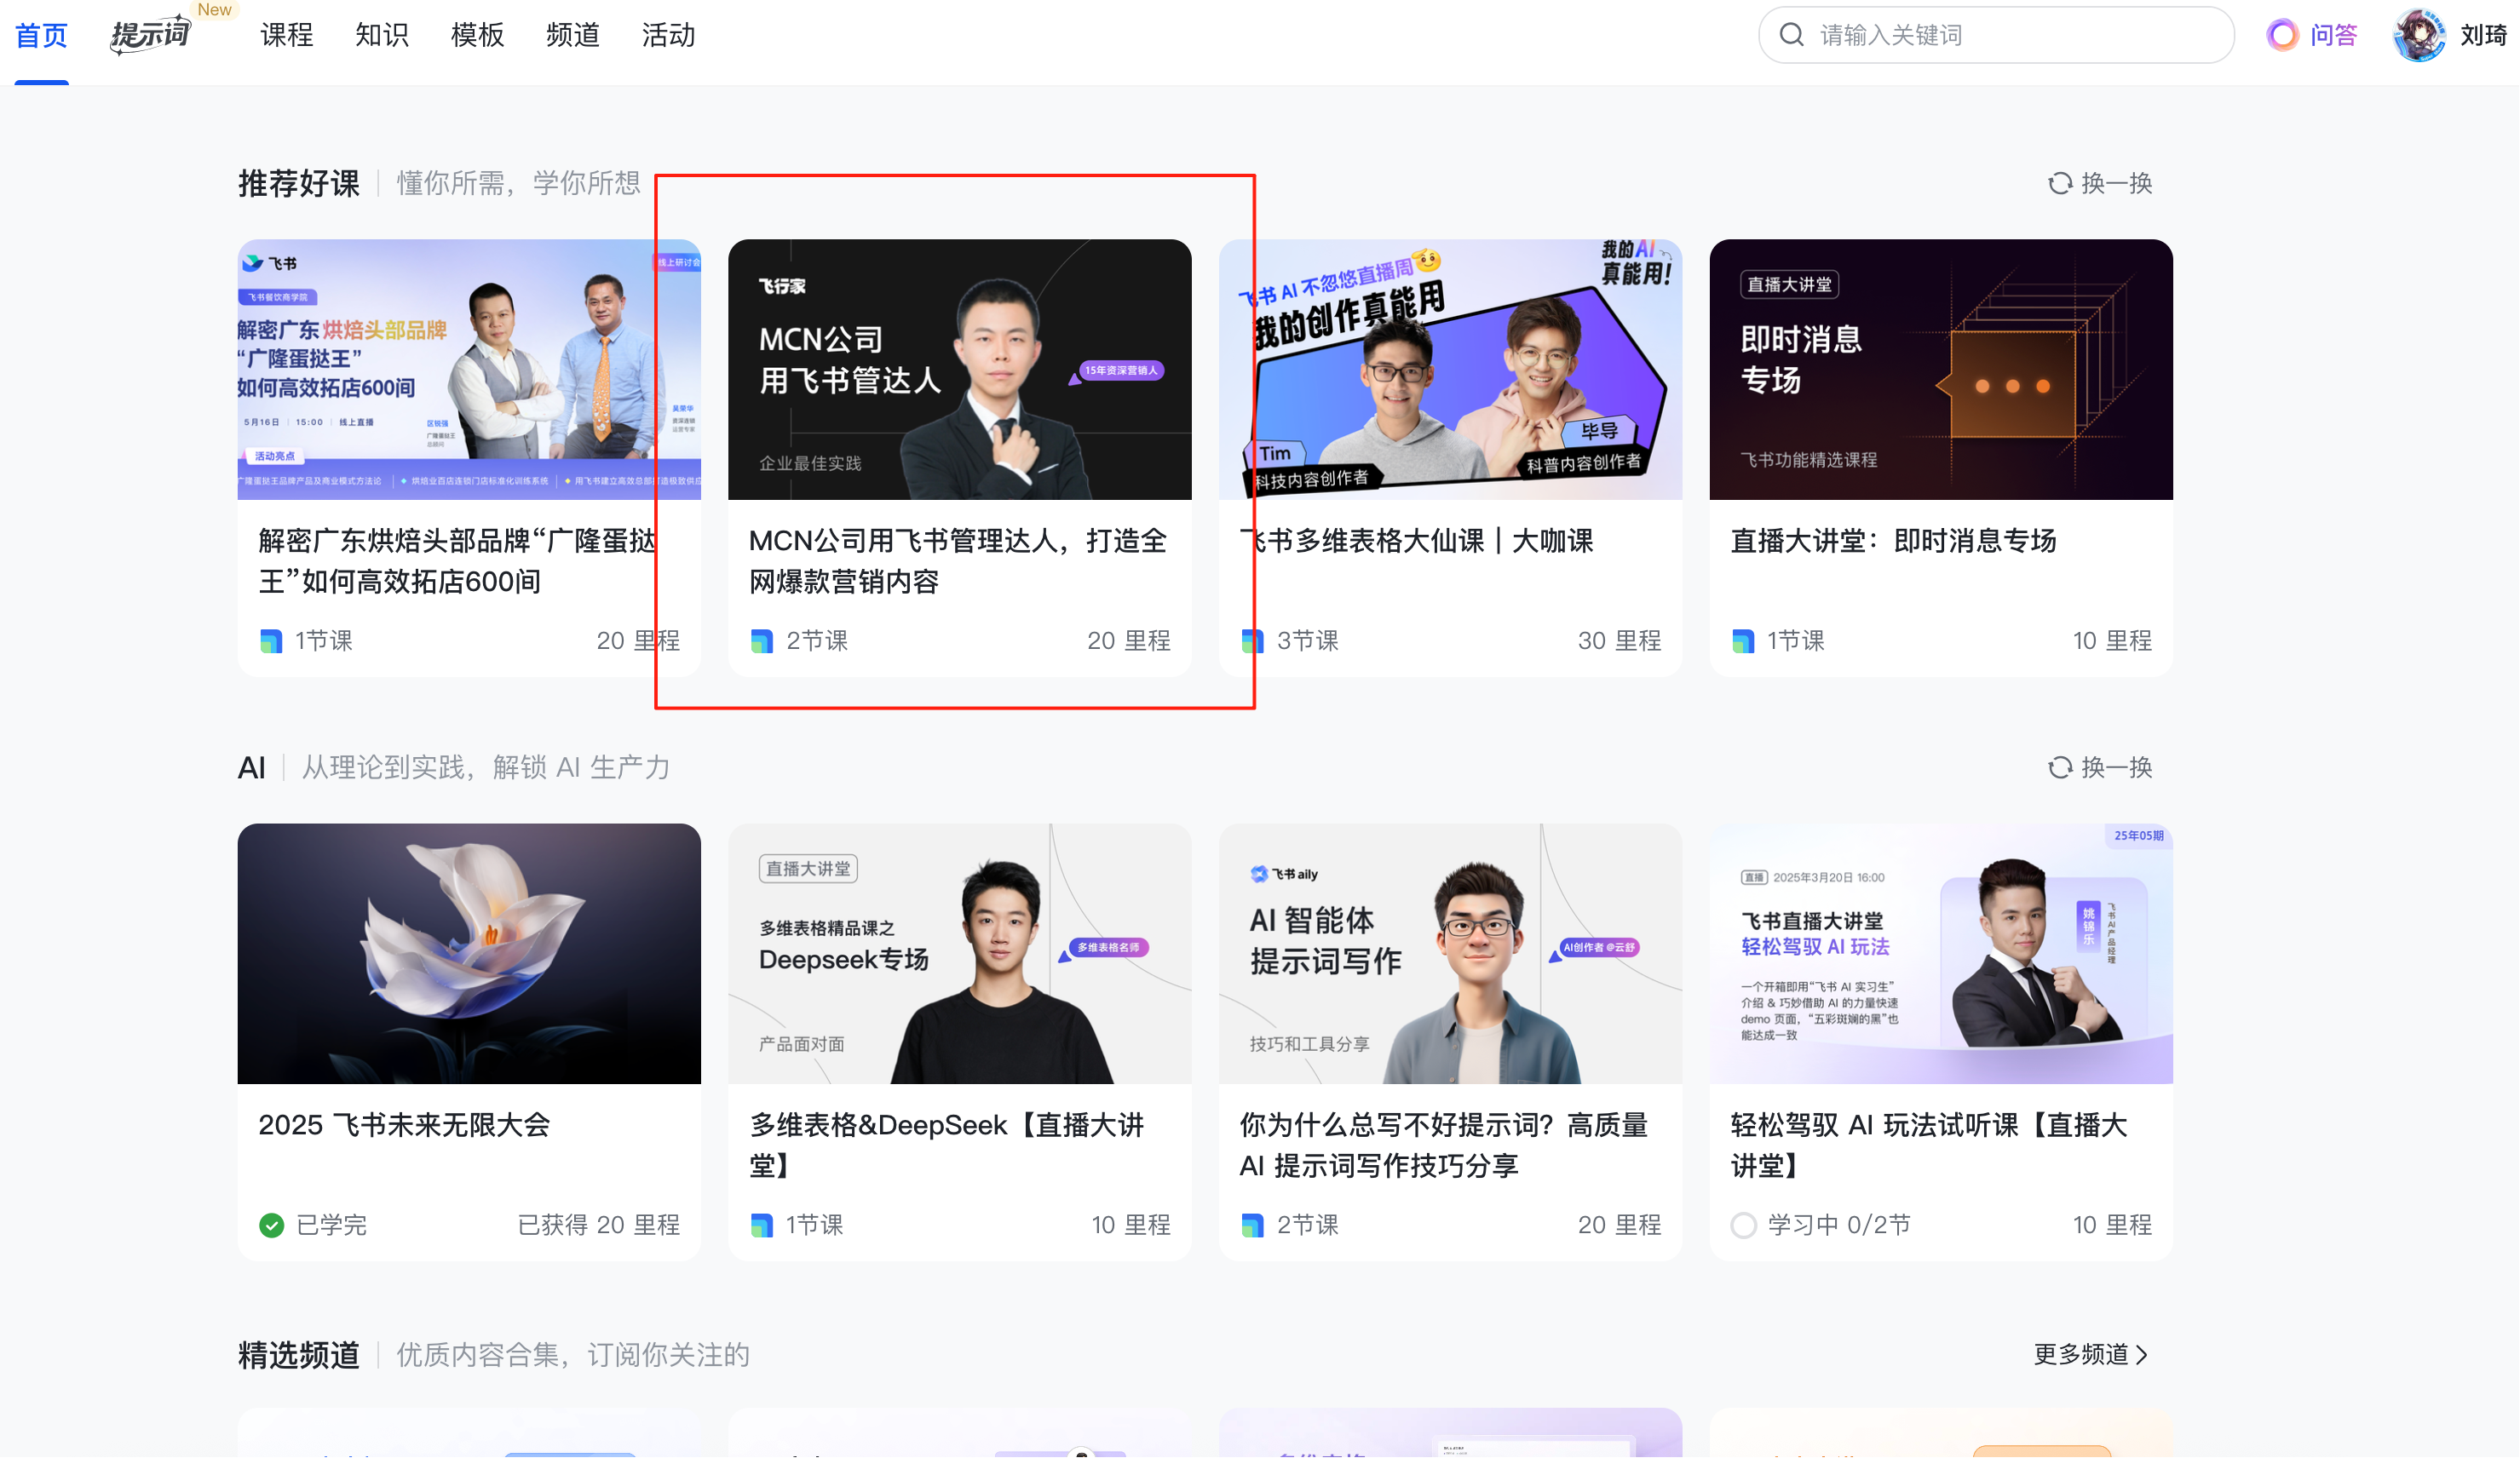Click title MCN公司用飞书管理达人
The image size is (2520, 1458).
[958, 561]
